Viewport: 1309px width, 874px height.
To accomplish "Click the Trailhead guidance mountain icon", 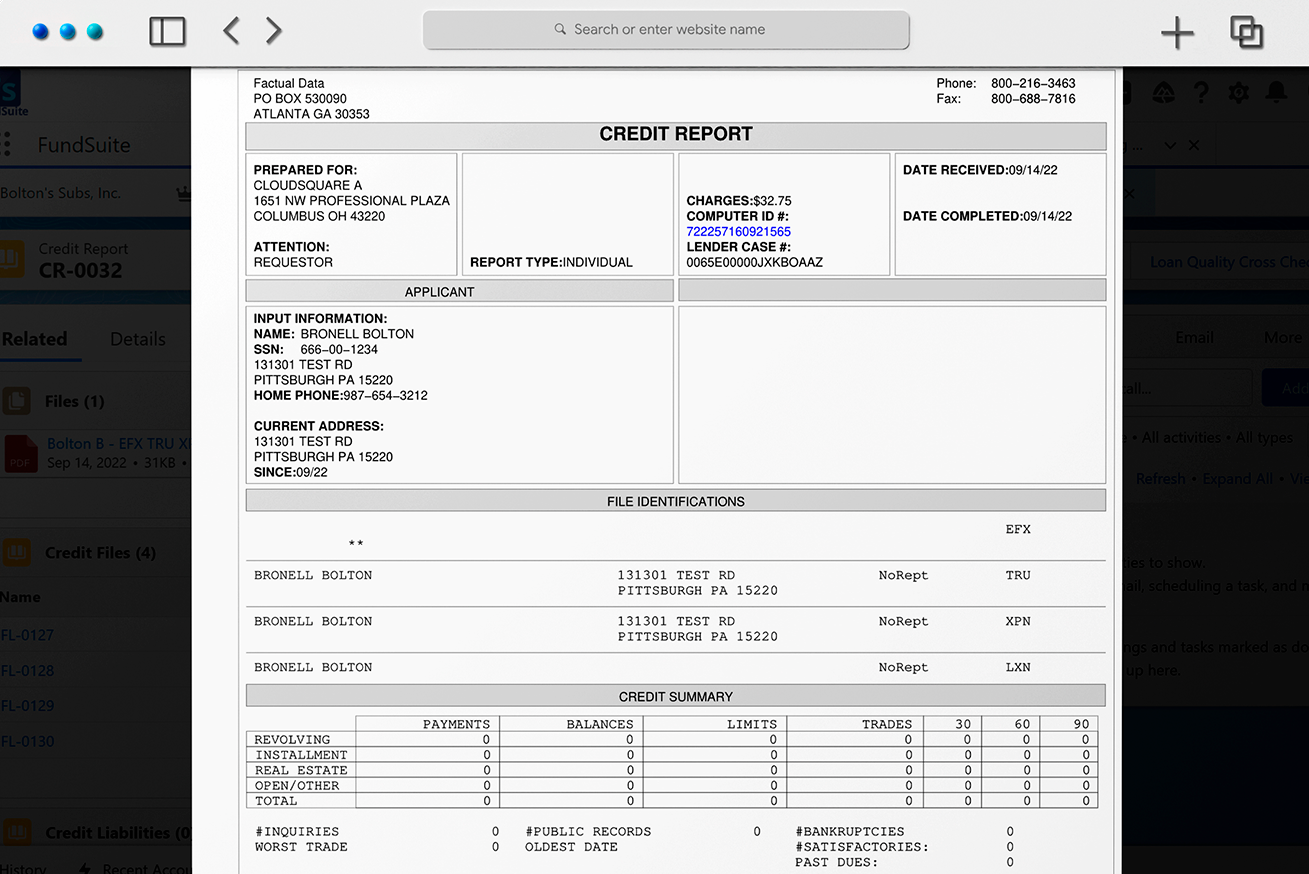I will pyautogui.click(x=1163, y=92).
